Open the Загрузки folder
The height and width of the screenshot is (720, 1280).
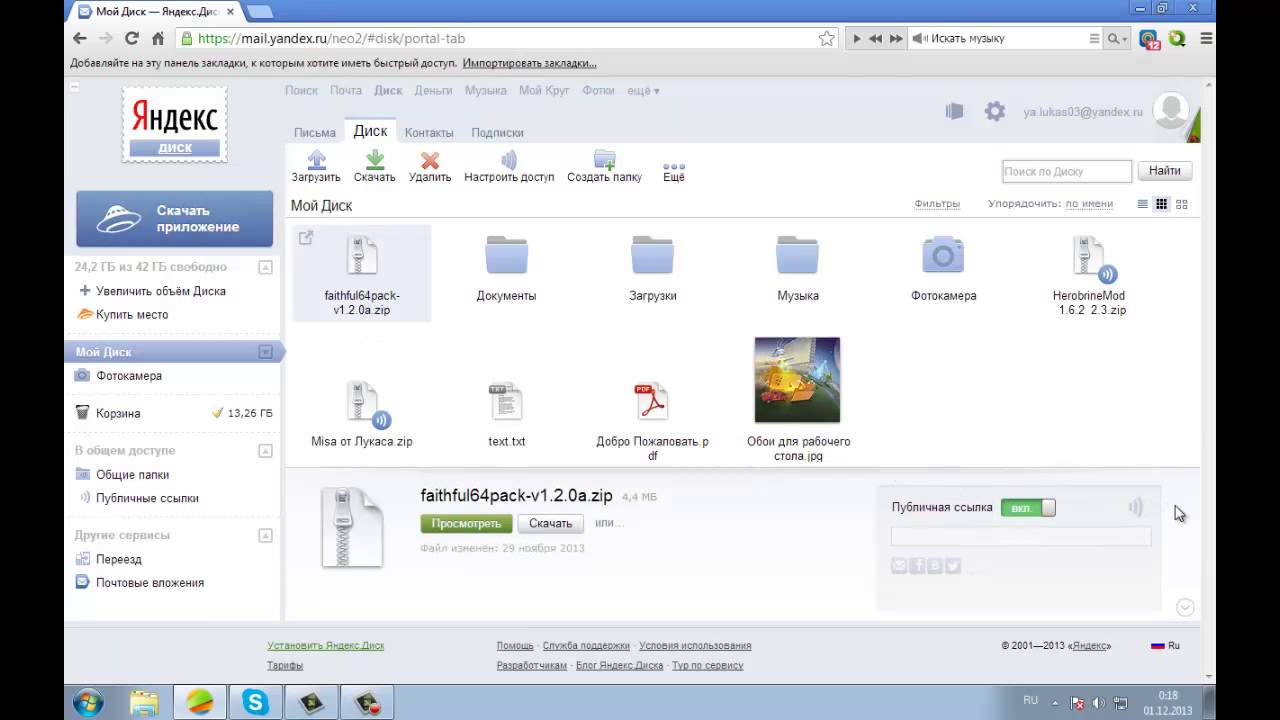pos(653,268)
